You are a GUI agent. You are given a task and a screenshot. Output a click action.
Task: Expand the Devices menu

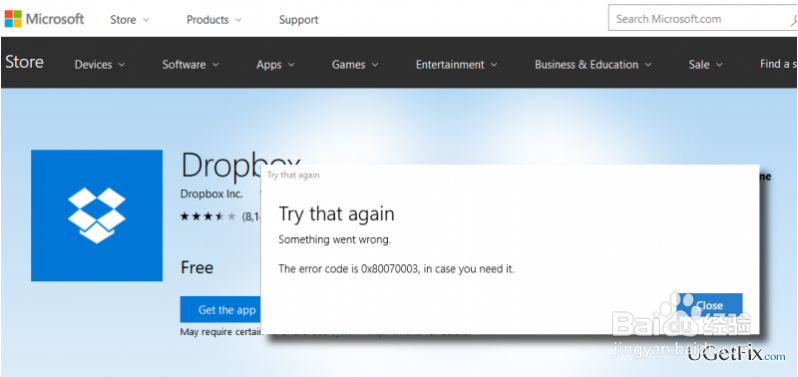coord(100,65)
